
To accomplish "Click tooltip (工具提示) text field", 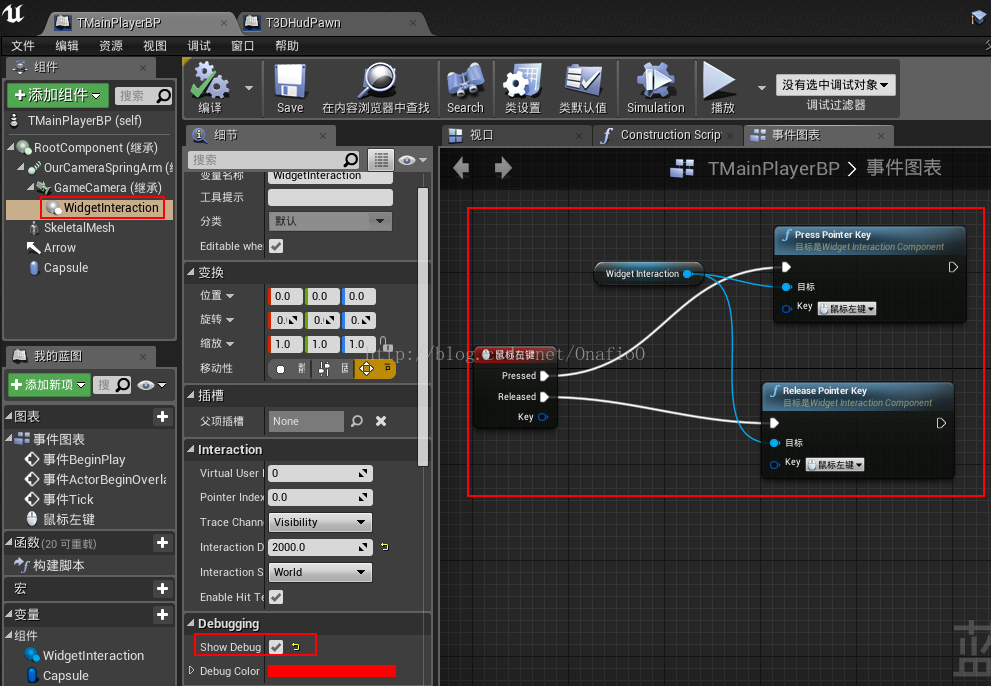I will pyautogui.click(x=331, y=197).
